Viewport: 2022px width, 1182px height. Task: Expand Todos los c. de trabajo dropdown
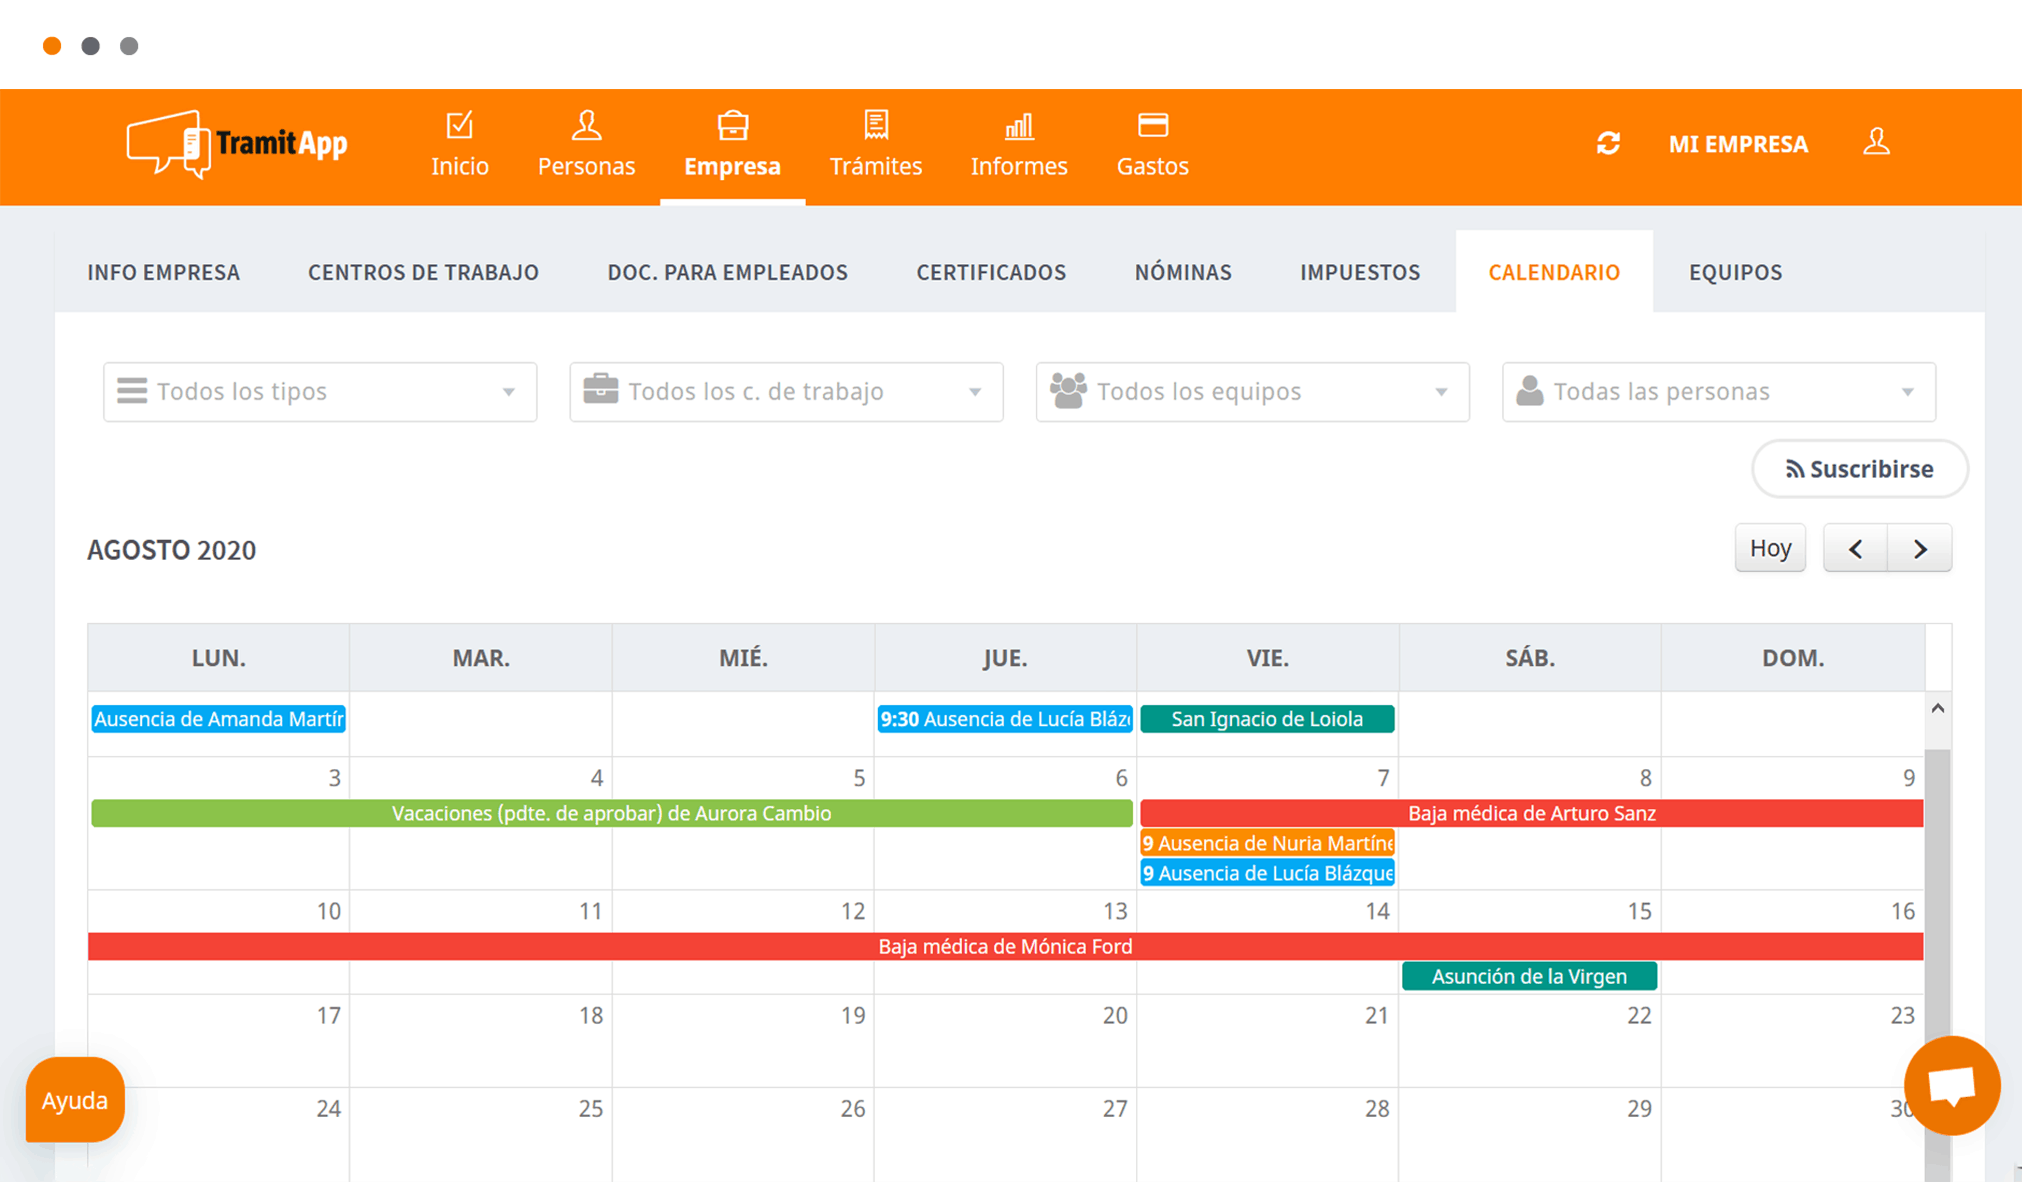pyautogui.click(x=786, y=391)
